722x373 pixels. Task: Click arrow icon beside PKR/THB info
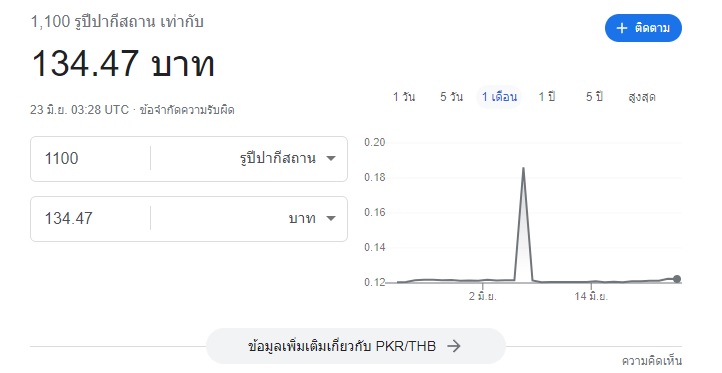[x=454, y=346]
